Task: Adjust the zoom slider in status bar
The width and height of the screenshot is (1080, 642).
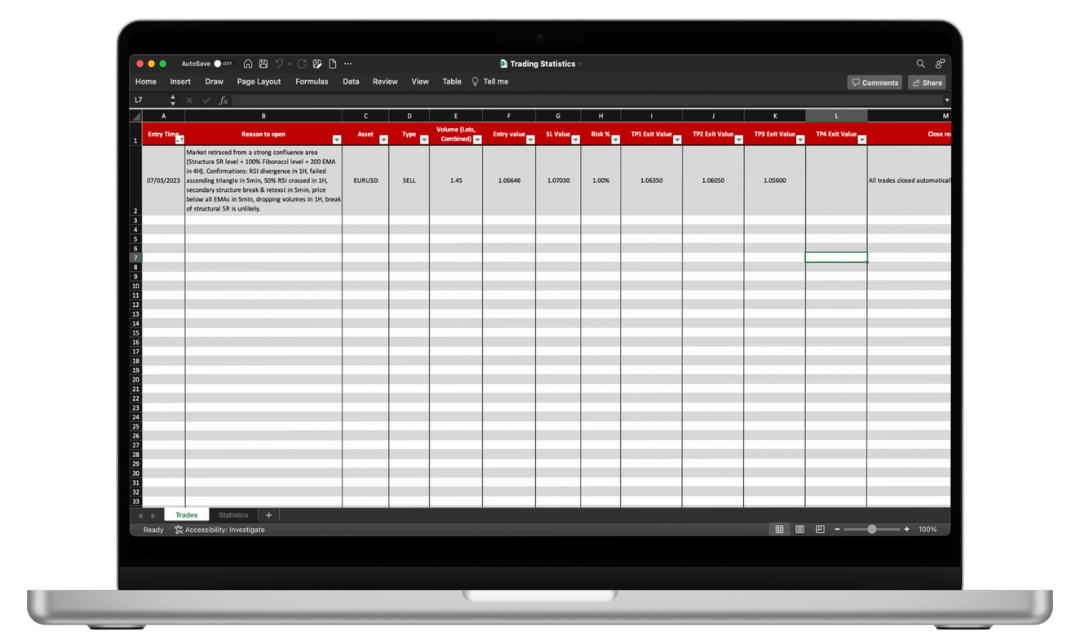Action: click(x=872, y=529)
